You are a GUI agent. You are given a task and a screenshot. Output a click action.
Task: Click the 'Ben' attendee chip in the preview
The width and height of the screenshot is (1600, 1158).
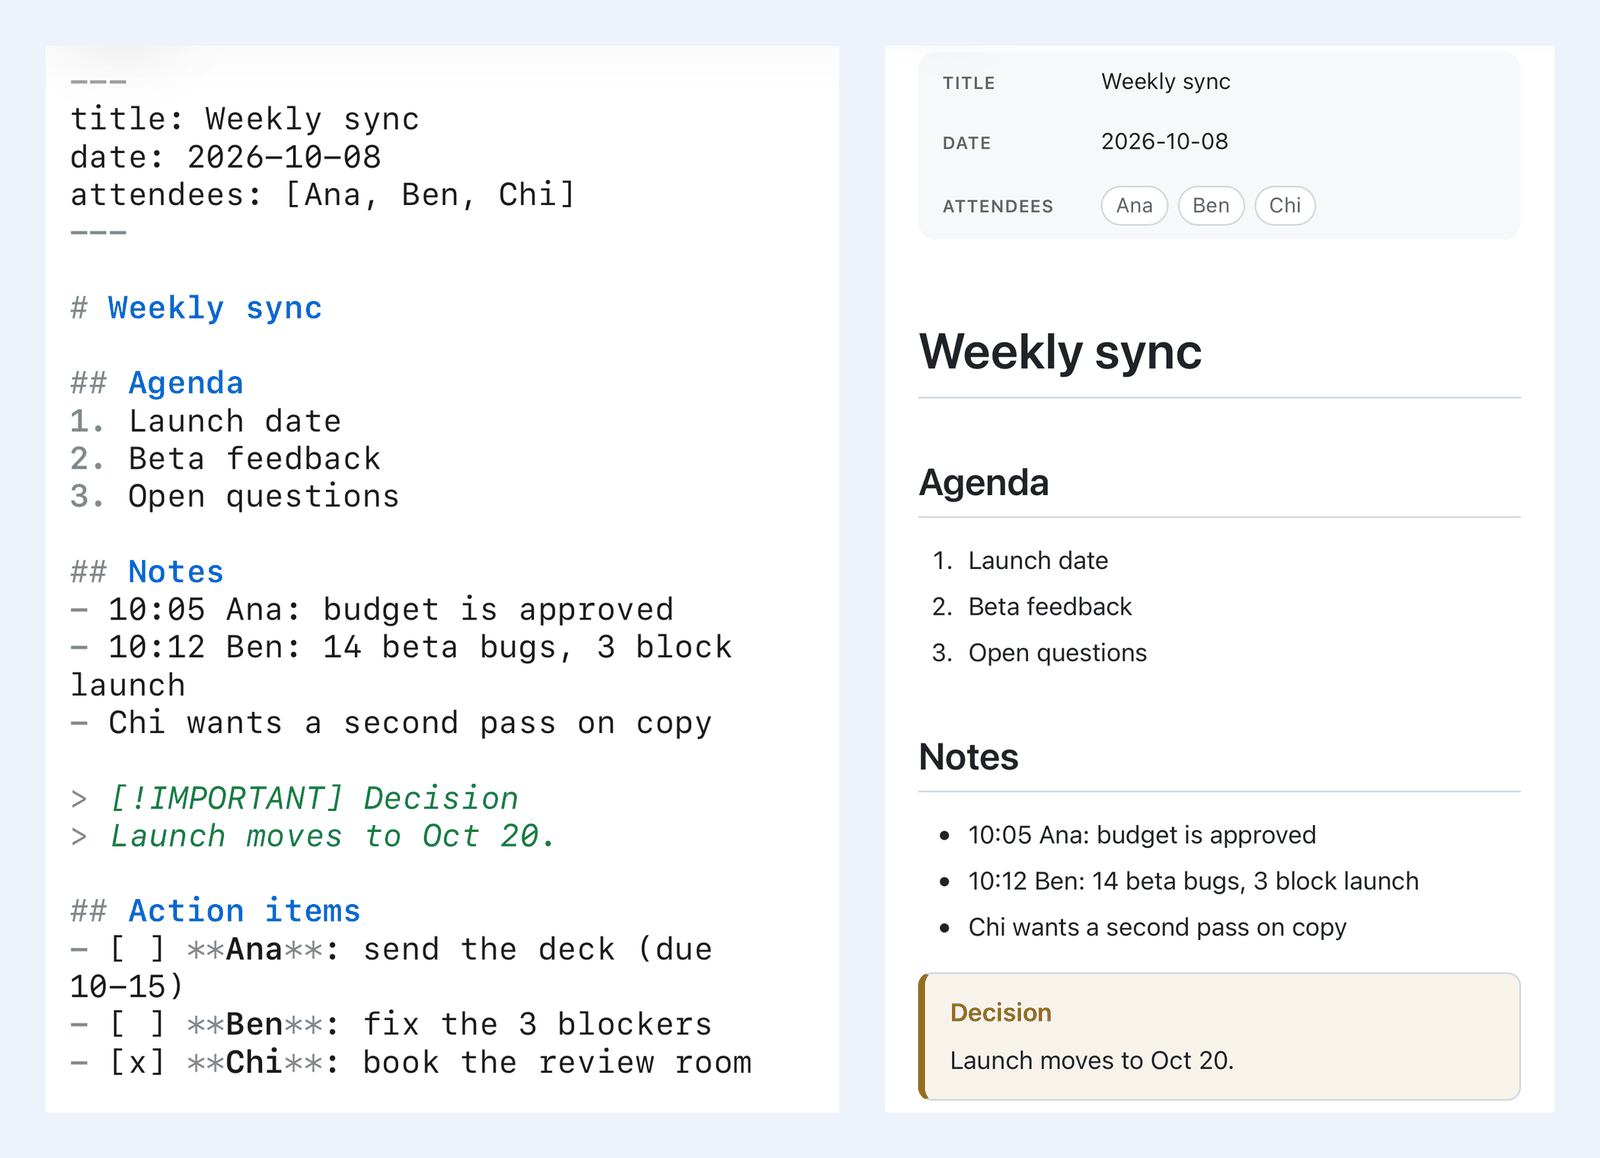coord(1211,206)
